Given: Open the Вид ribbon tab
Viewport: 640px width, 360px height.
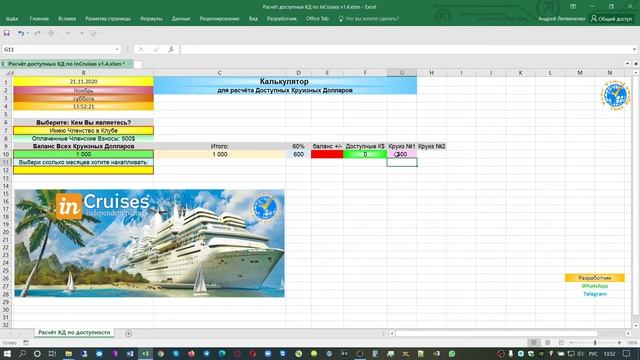Looking at the screenshot, I should (253, 19).
